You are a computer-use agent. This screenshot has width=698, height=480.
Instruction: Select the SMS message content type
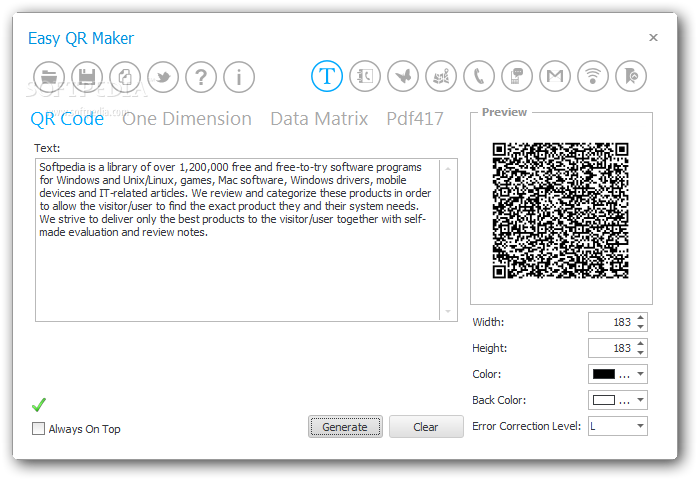517,76
